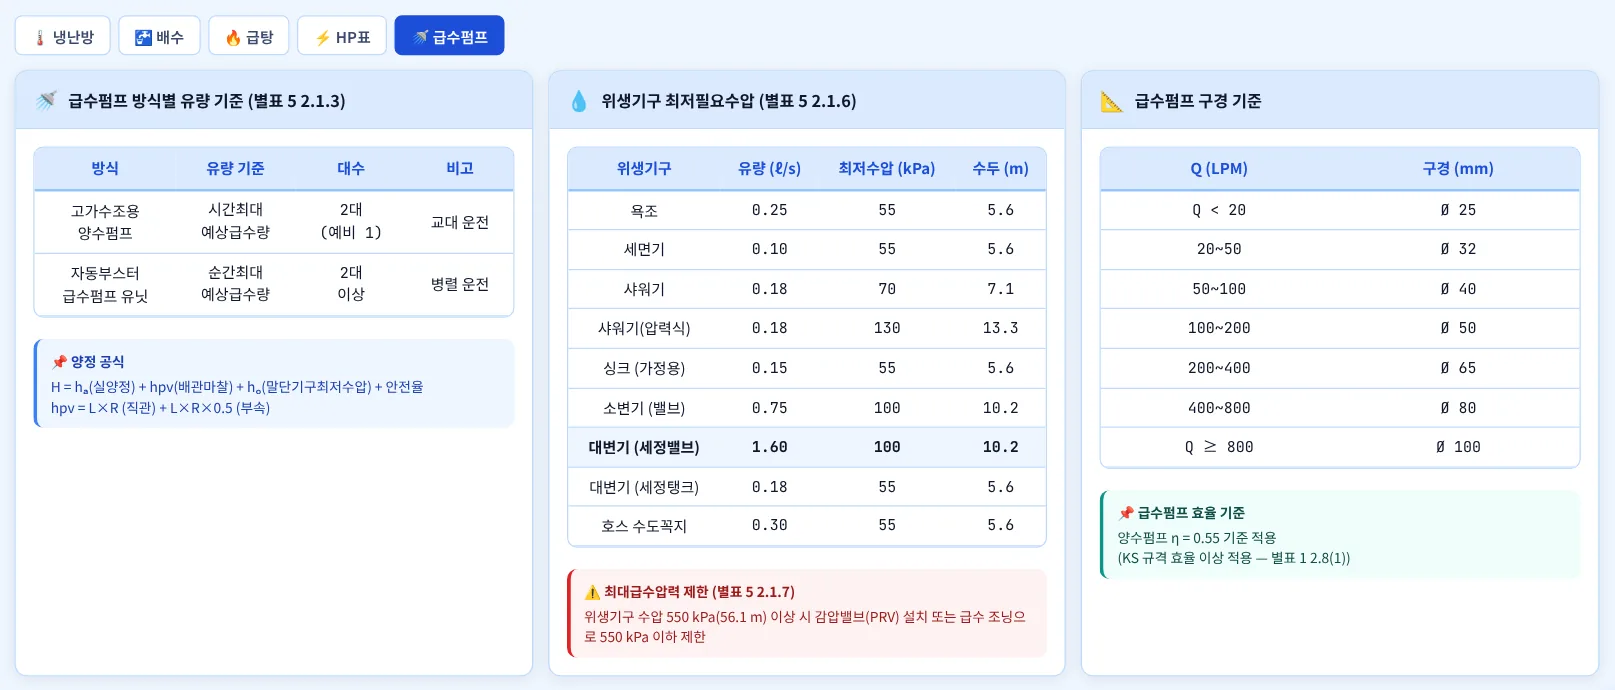The height and width of the screenshot is (690, 1615).
Task: Select the 400~800 flow range
Action: pos(1219,409)
